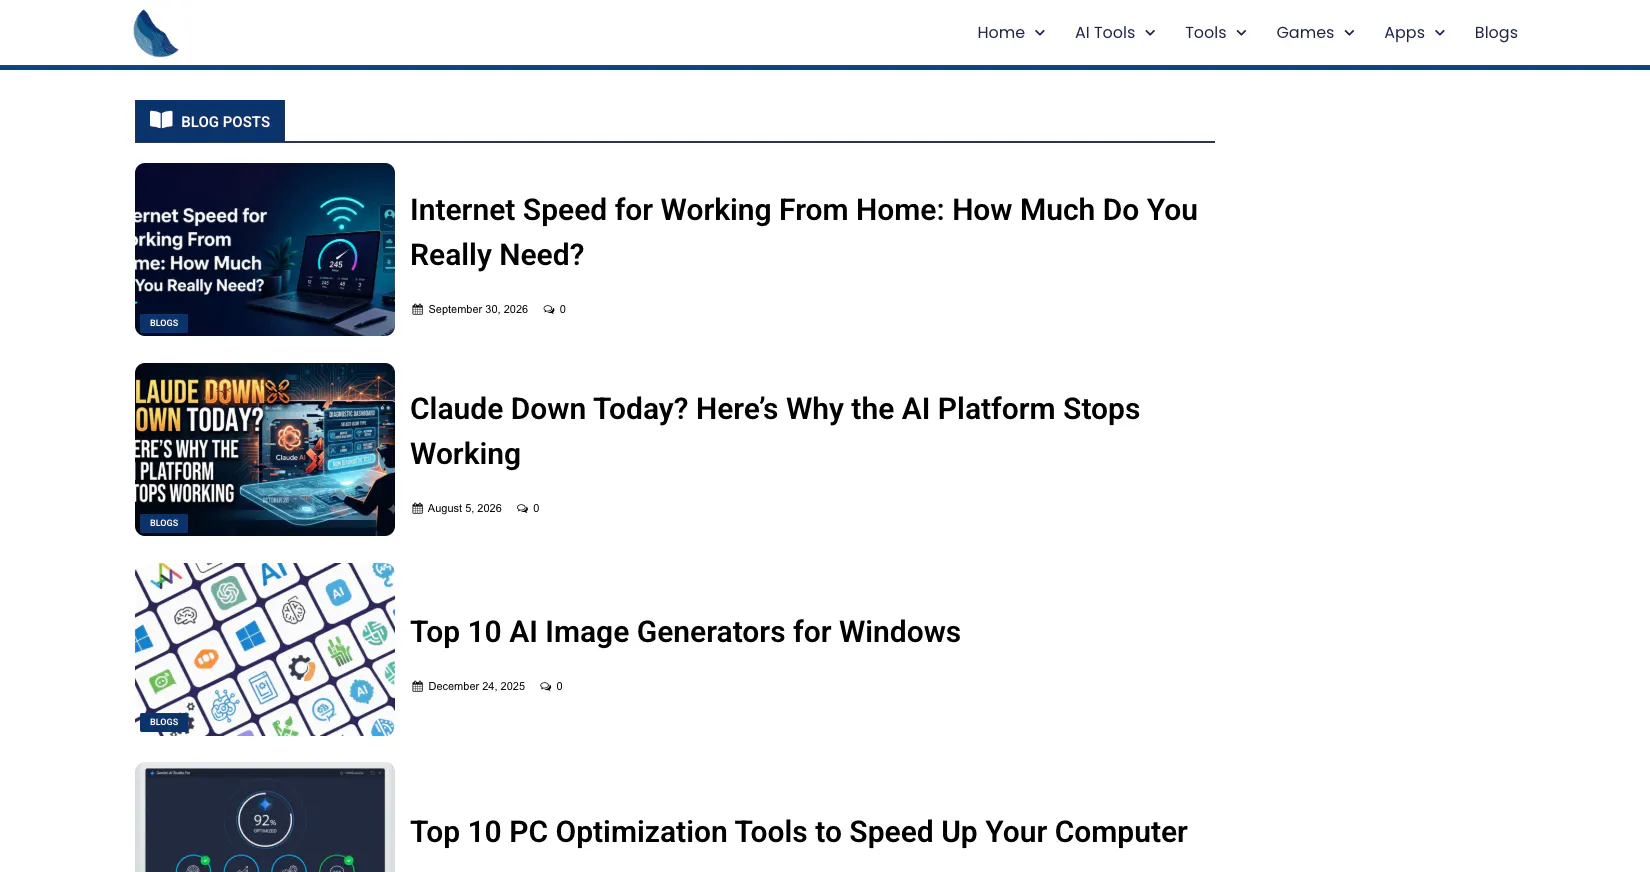Image resolution: width=1650 pixels, height=872 pixels.
Task: Open the Home nav item
Action: click(x=1001, y=33)
